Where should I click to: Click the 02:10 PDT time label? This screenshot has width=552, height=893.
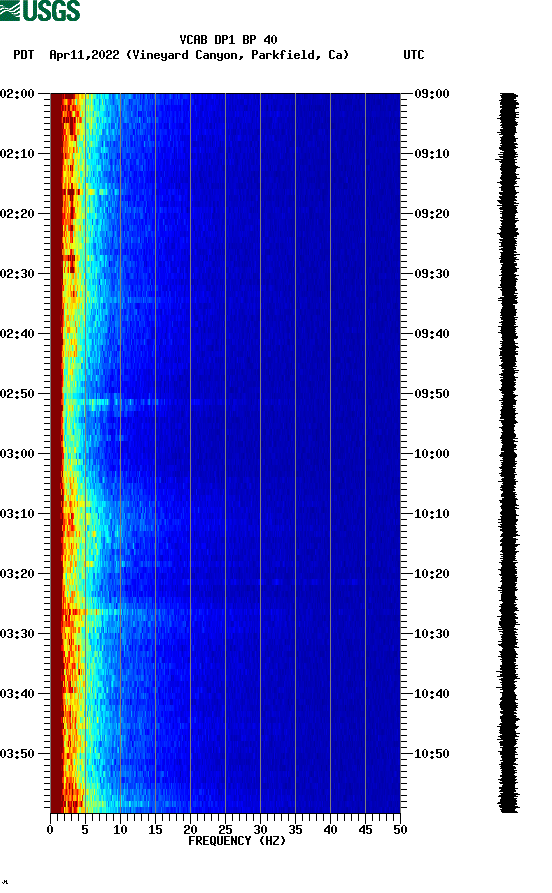[17, 154]
